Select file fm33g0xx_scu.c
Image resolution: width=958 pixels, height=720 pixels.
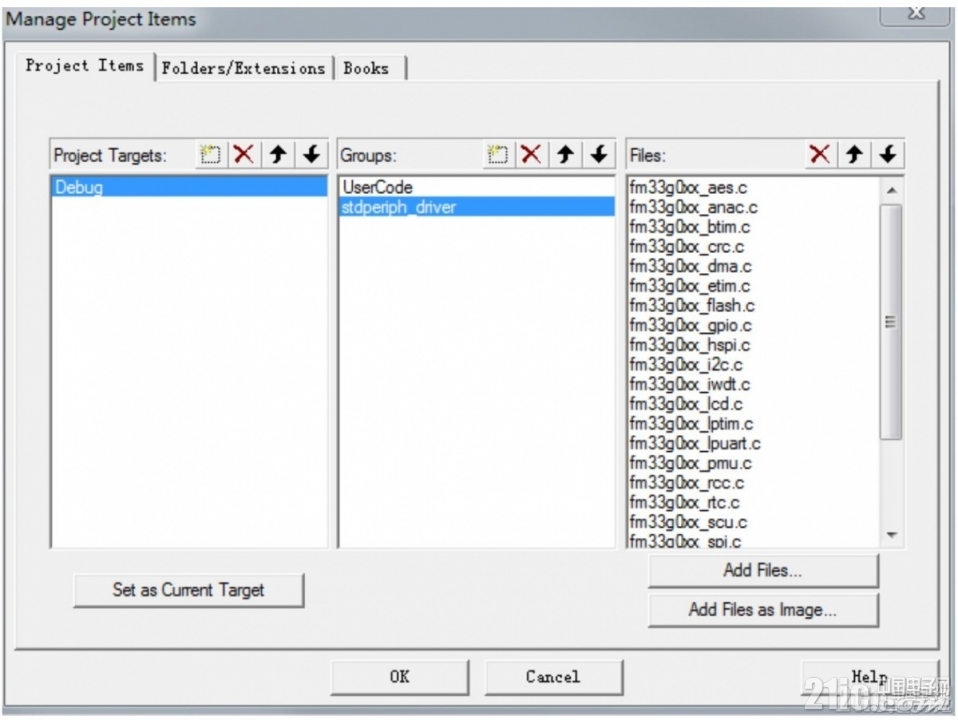point(689,522)
